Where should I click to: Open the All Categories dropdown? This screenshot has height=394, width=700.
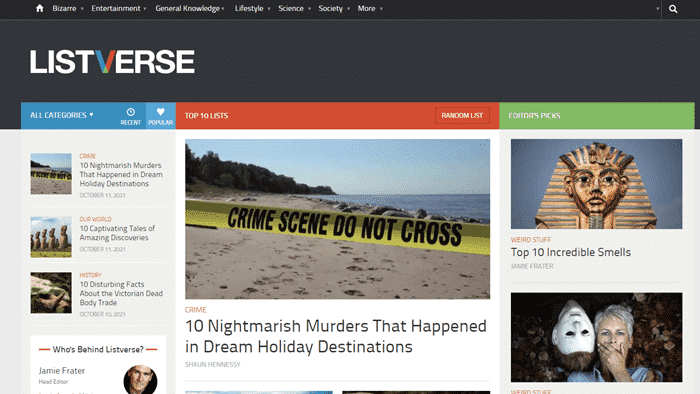pyautogui.click(x=62, y=115)
